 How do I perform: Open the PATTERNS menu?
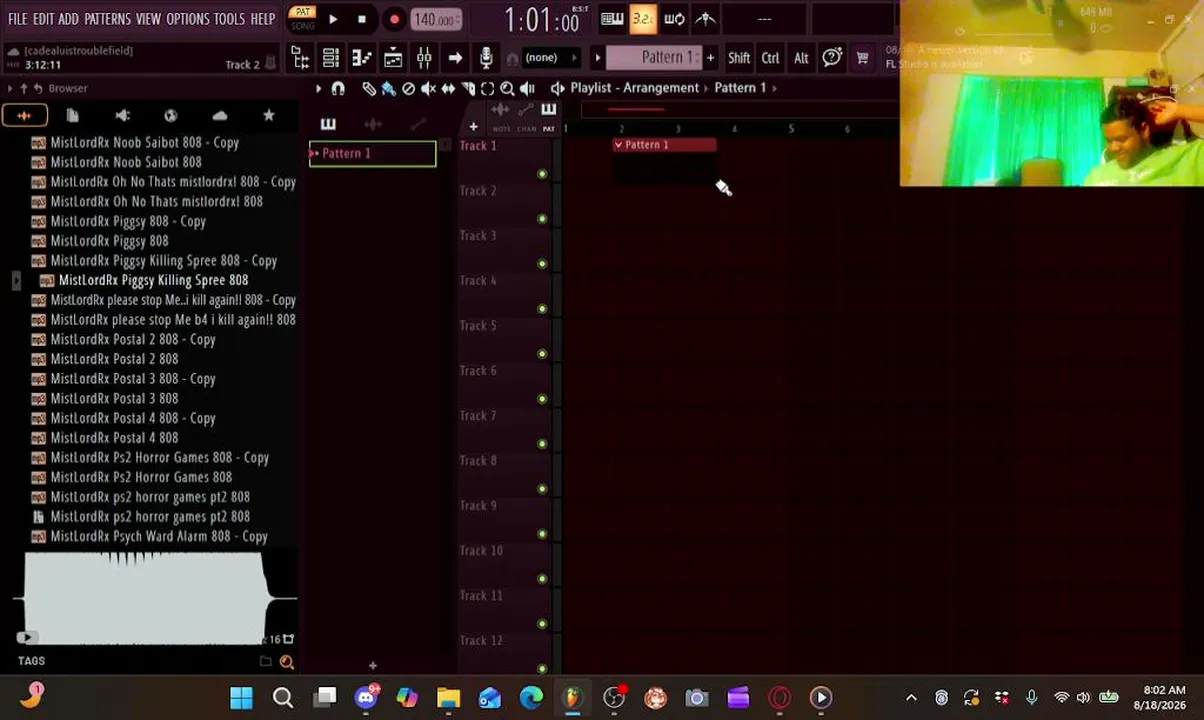point(107,19)
